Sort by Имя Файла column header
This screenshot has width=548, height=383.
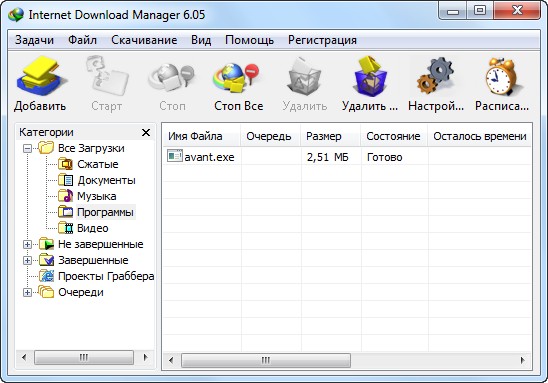(202, 136)
